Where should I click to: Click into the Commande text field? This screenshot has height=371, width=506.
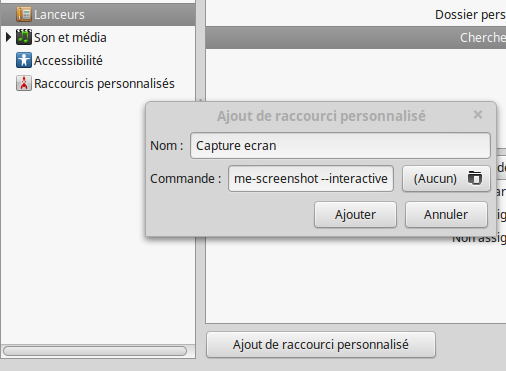(311, 179)
